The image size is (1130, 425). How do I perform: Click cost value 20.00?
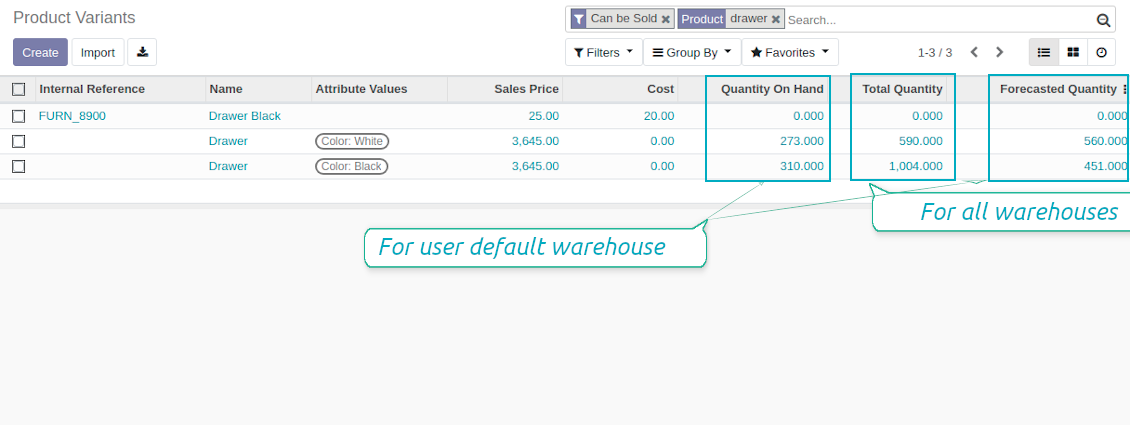pyautogui.click(x=659, y=116)
